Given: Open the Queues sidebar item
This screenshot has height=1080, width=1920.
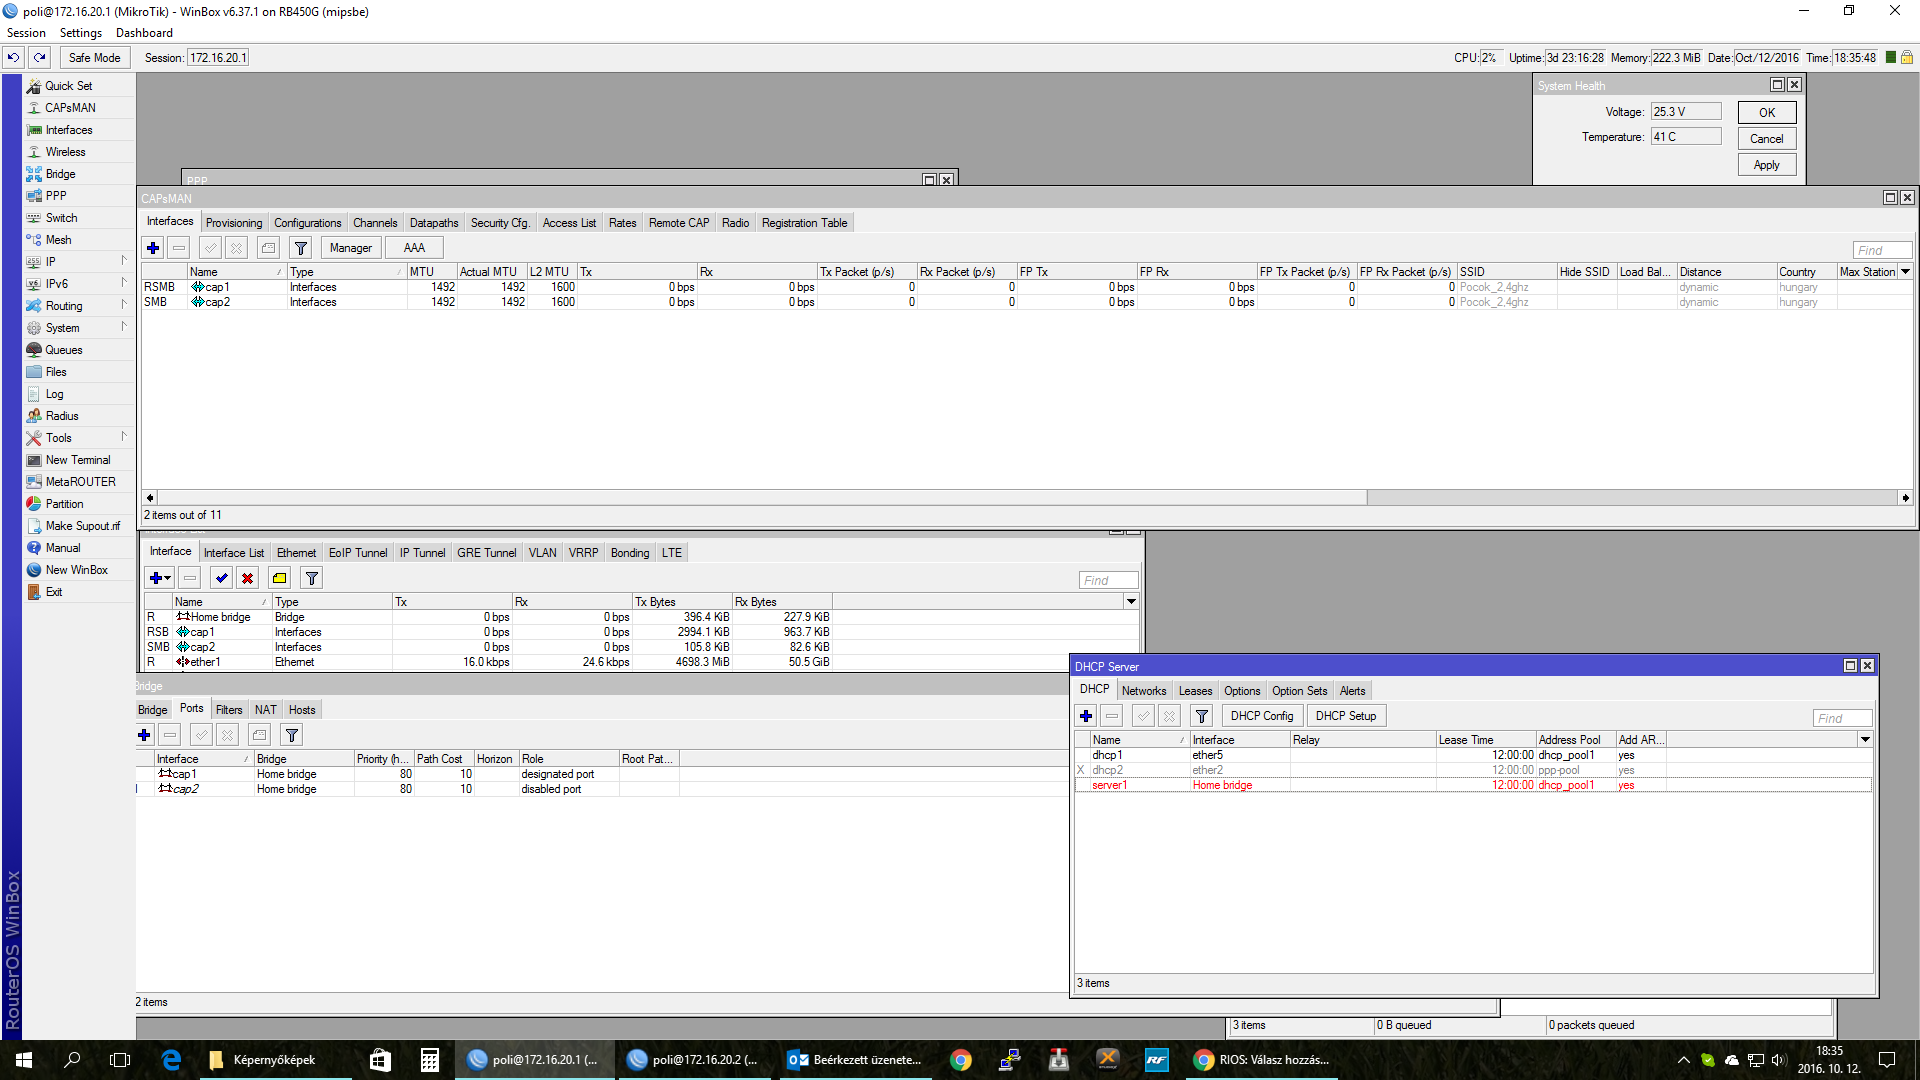Looking at the screenshot, I should point(63,350).
